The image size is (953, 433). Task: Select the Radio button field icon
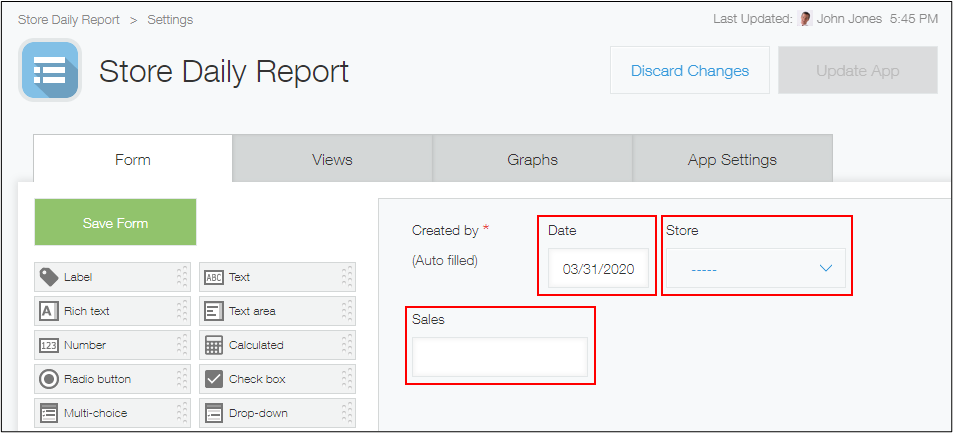point(48,379)
